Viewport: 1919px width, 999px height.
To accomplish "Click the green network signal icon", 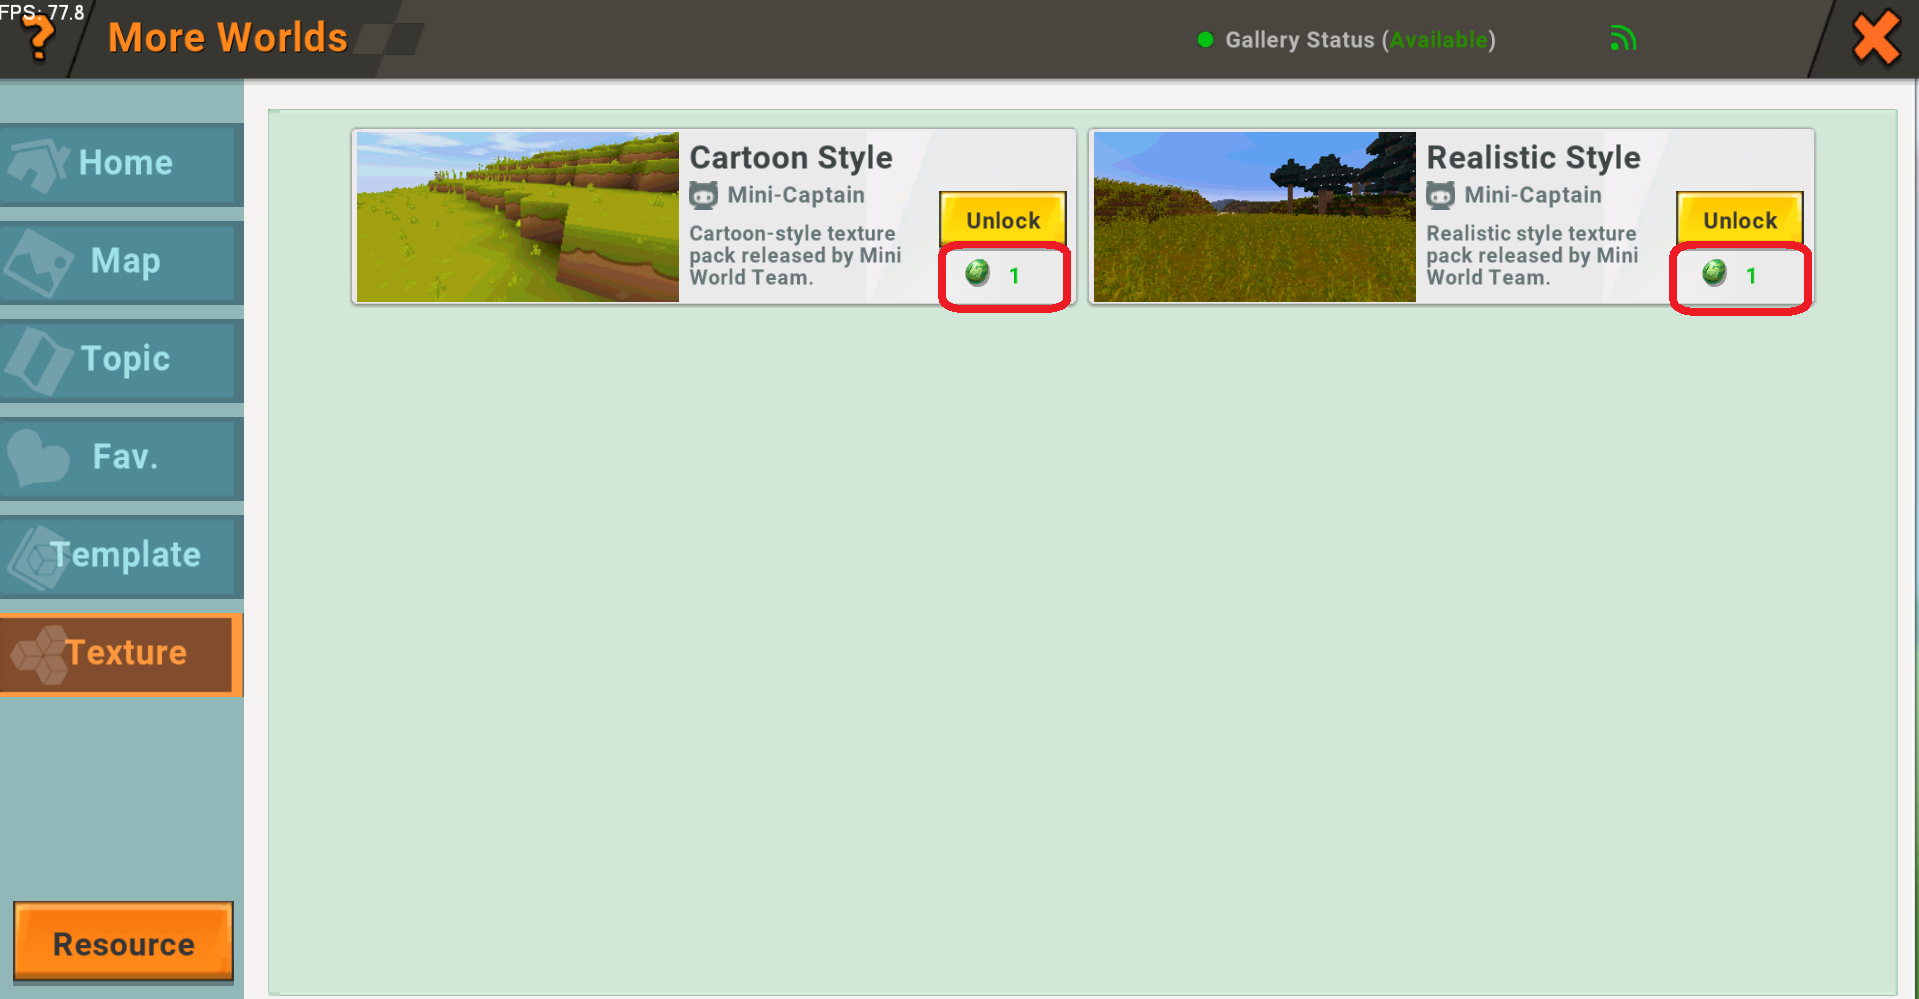I will click(x=1623, y=39).
